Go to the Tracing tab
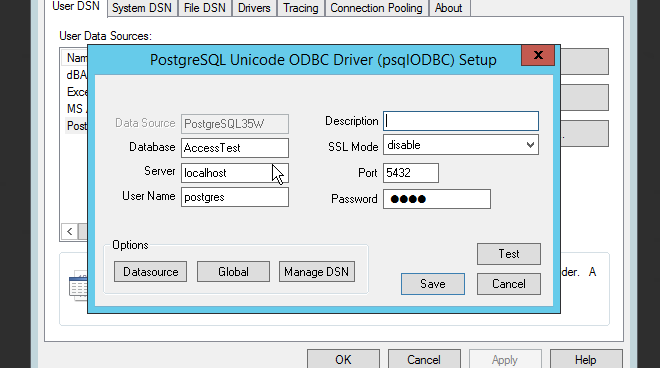Image resolution: width=660 pixels, height=368 pixels. tap(301, 8)
